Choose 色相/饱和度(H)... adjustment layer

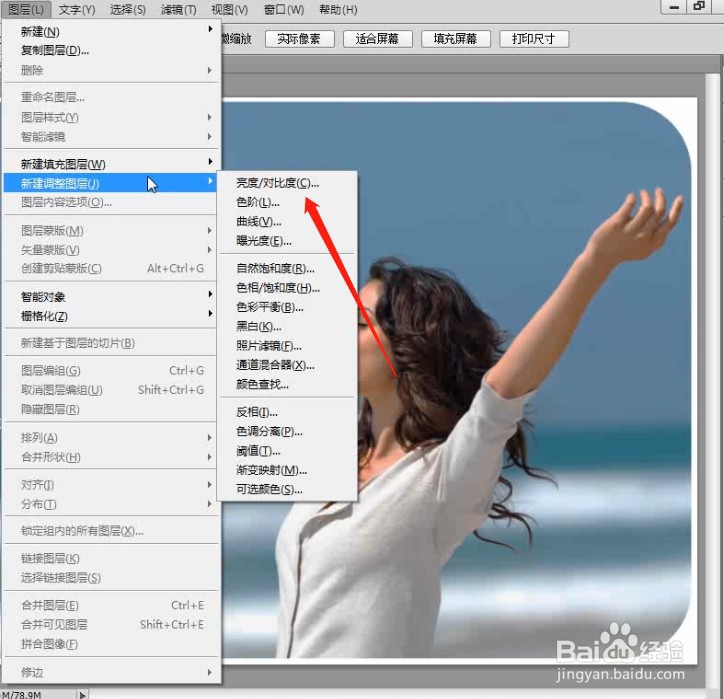coord(287,288)
